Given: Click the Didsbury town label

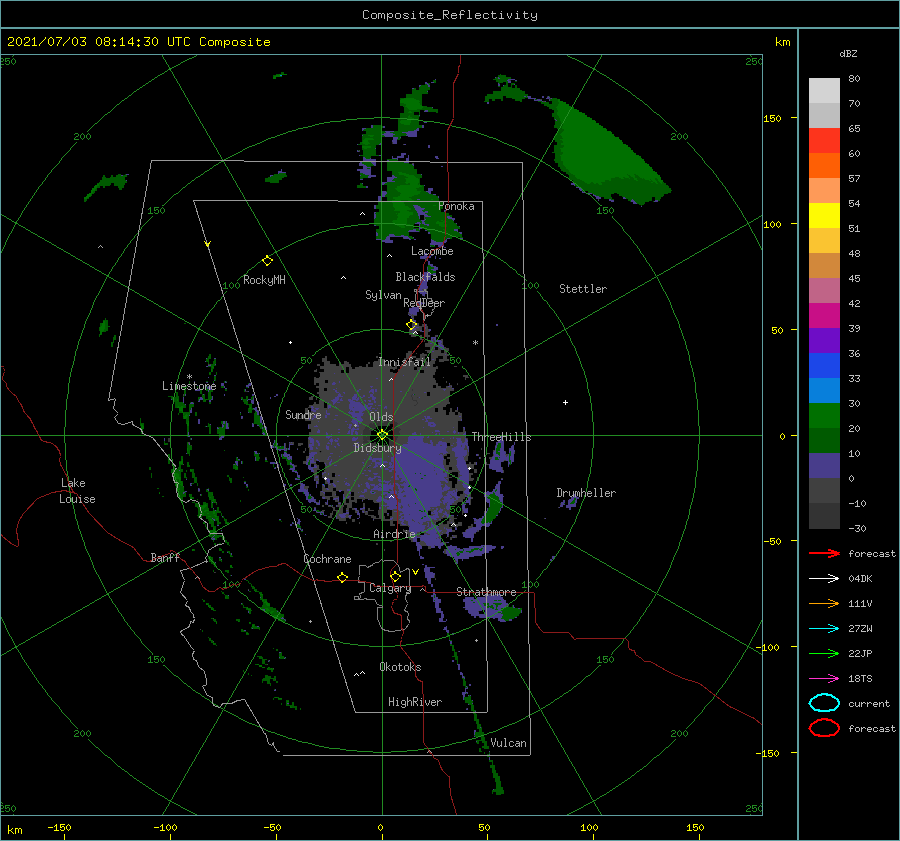Looking at the screenshot, I should pos(377,448).
